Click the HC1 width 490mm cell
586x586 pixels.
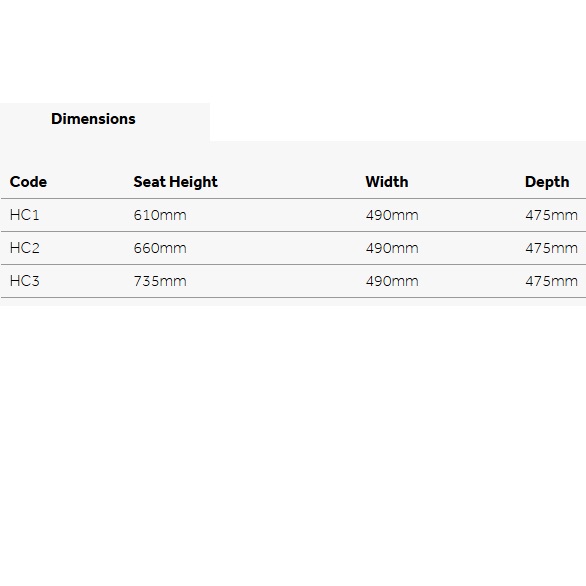point(392,215)
